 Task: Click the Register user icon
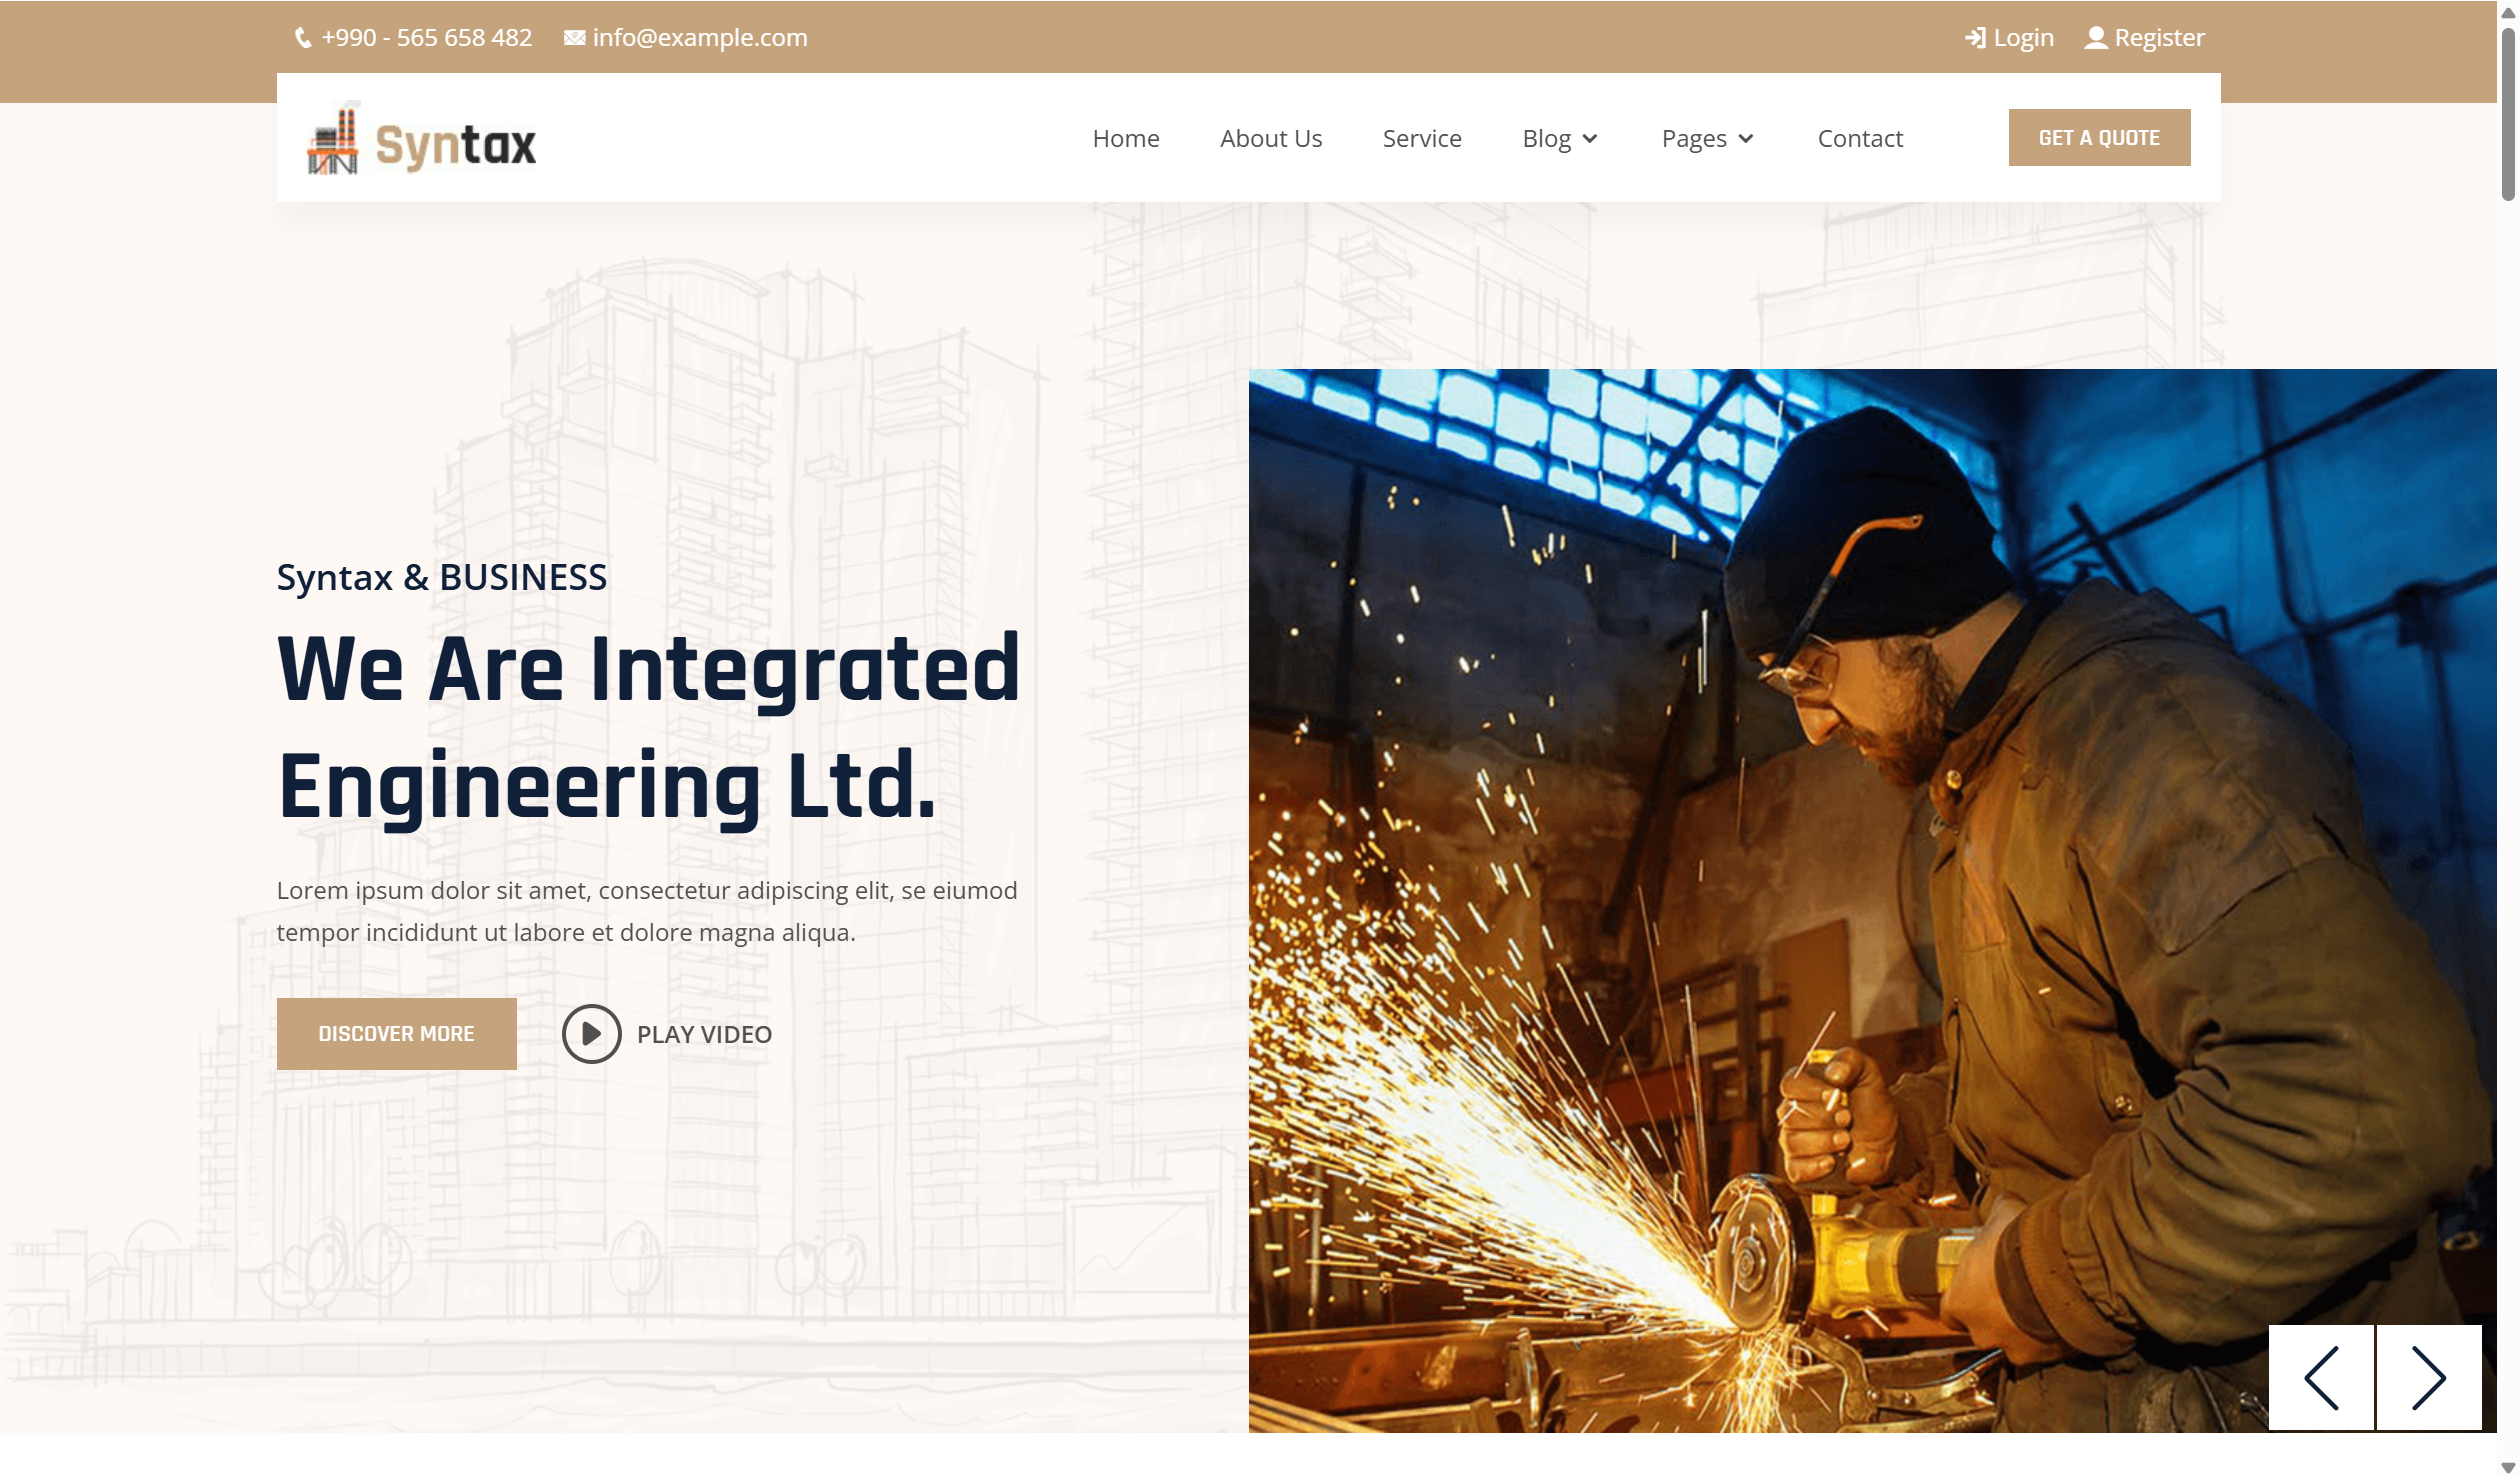2096,38
